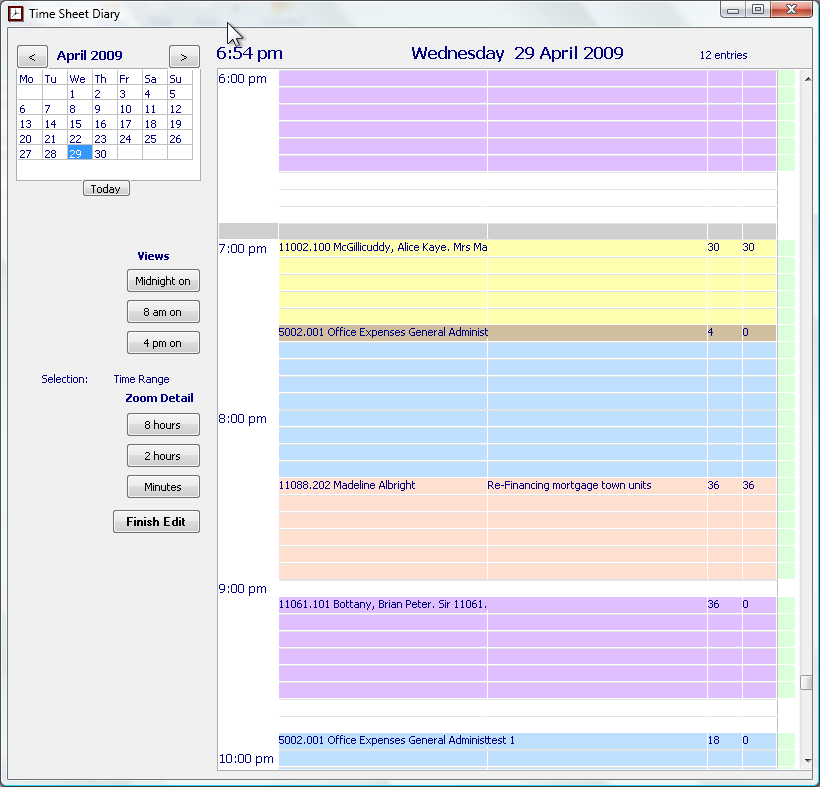Screen dimensions: 820x787
Task: Advance to next month in calendar
Action: point(184,57)
